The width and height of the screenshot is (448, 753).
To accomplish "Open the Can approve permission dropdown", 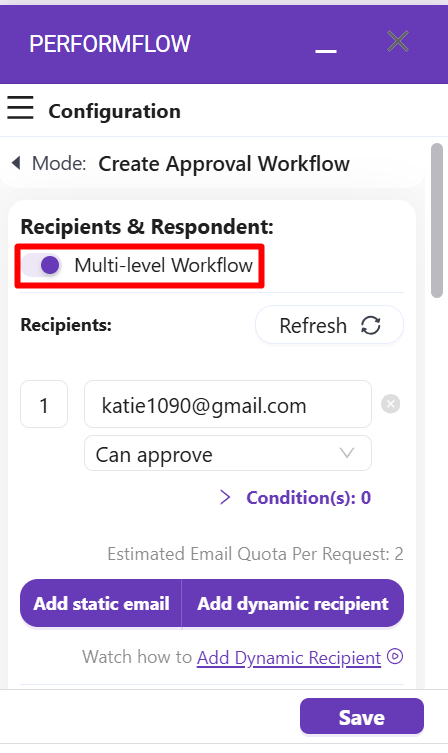I will pos(228,453).
